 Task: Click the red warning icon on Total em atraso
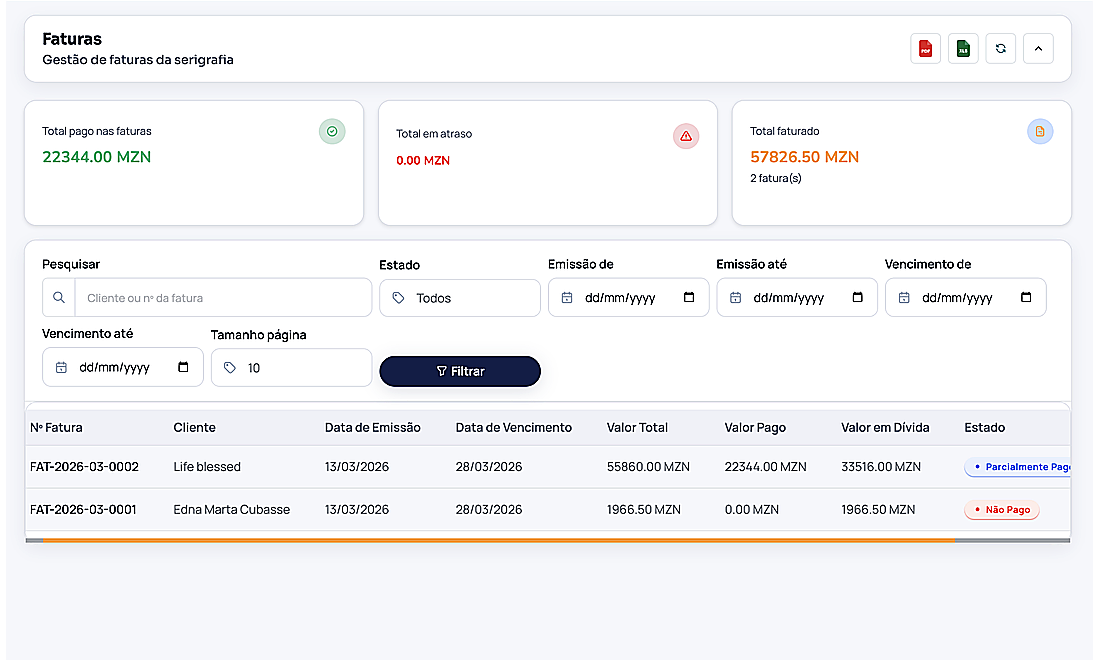click(x=686, y=136)
